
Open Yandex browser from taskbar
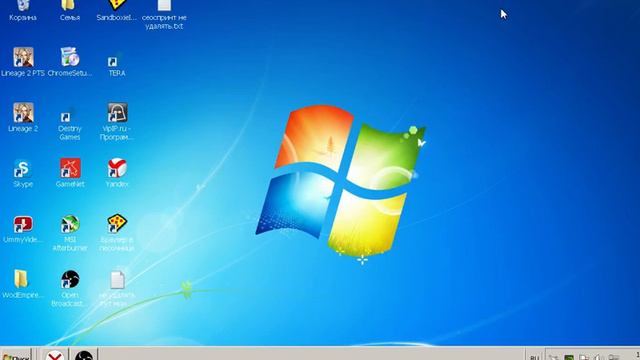pos(55,355)
